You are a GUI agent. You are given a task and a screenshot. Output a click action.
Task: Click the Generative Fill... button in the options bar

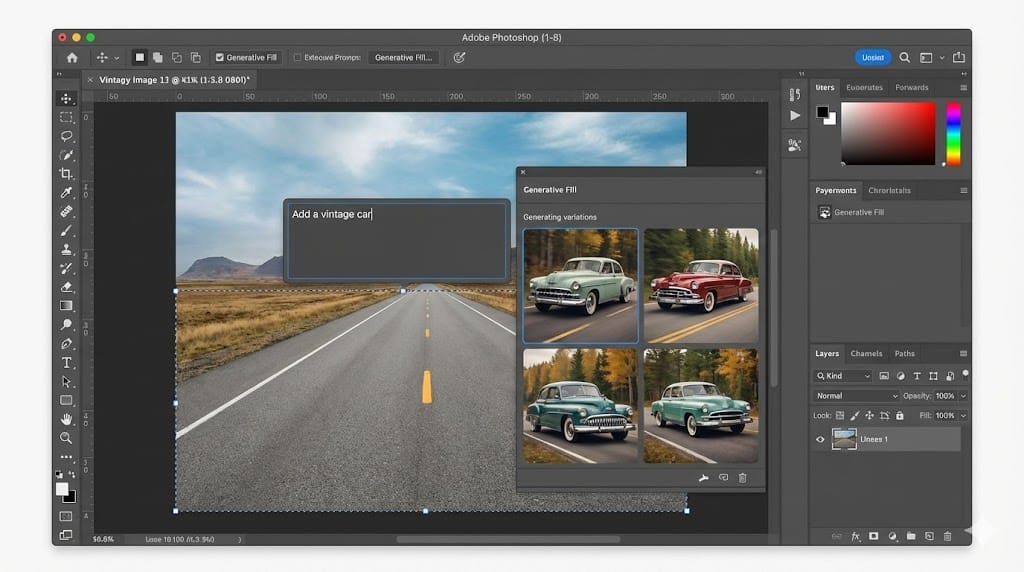[404, 57]
